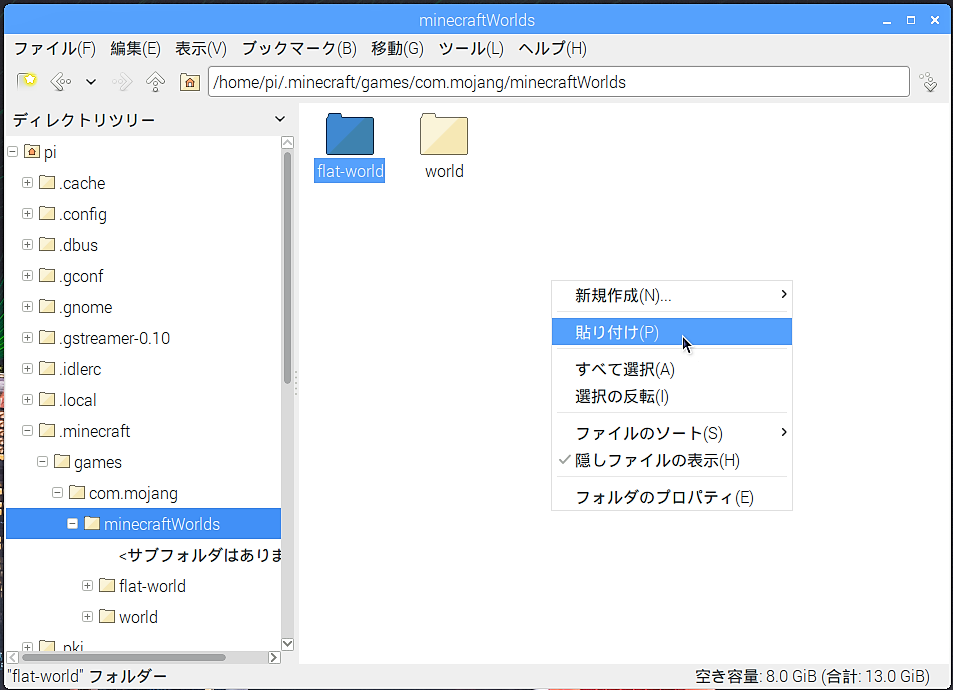This screenshot has width=953, height=690.
Task: Expand the .cache folder node
Action: pyautogui.click(x=27, y=182)
